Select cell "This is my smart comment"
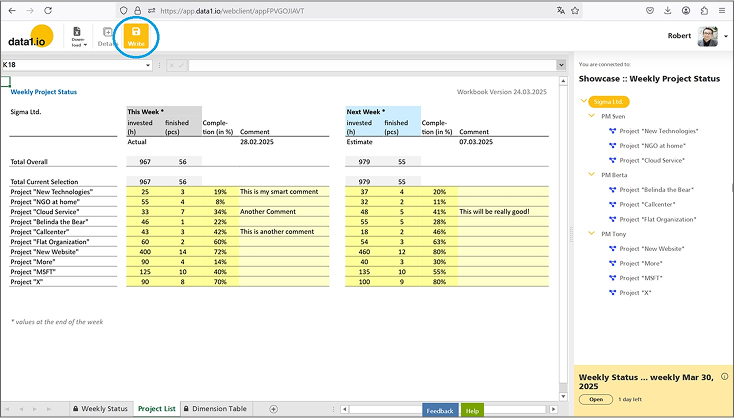734x418 pixels. 284,191
